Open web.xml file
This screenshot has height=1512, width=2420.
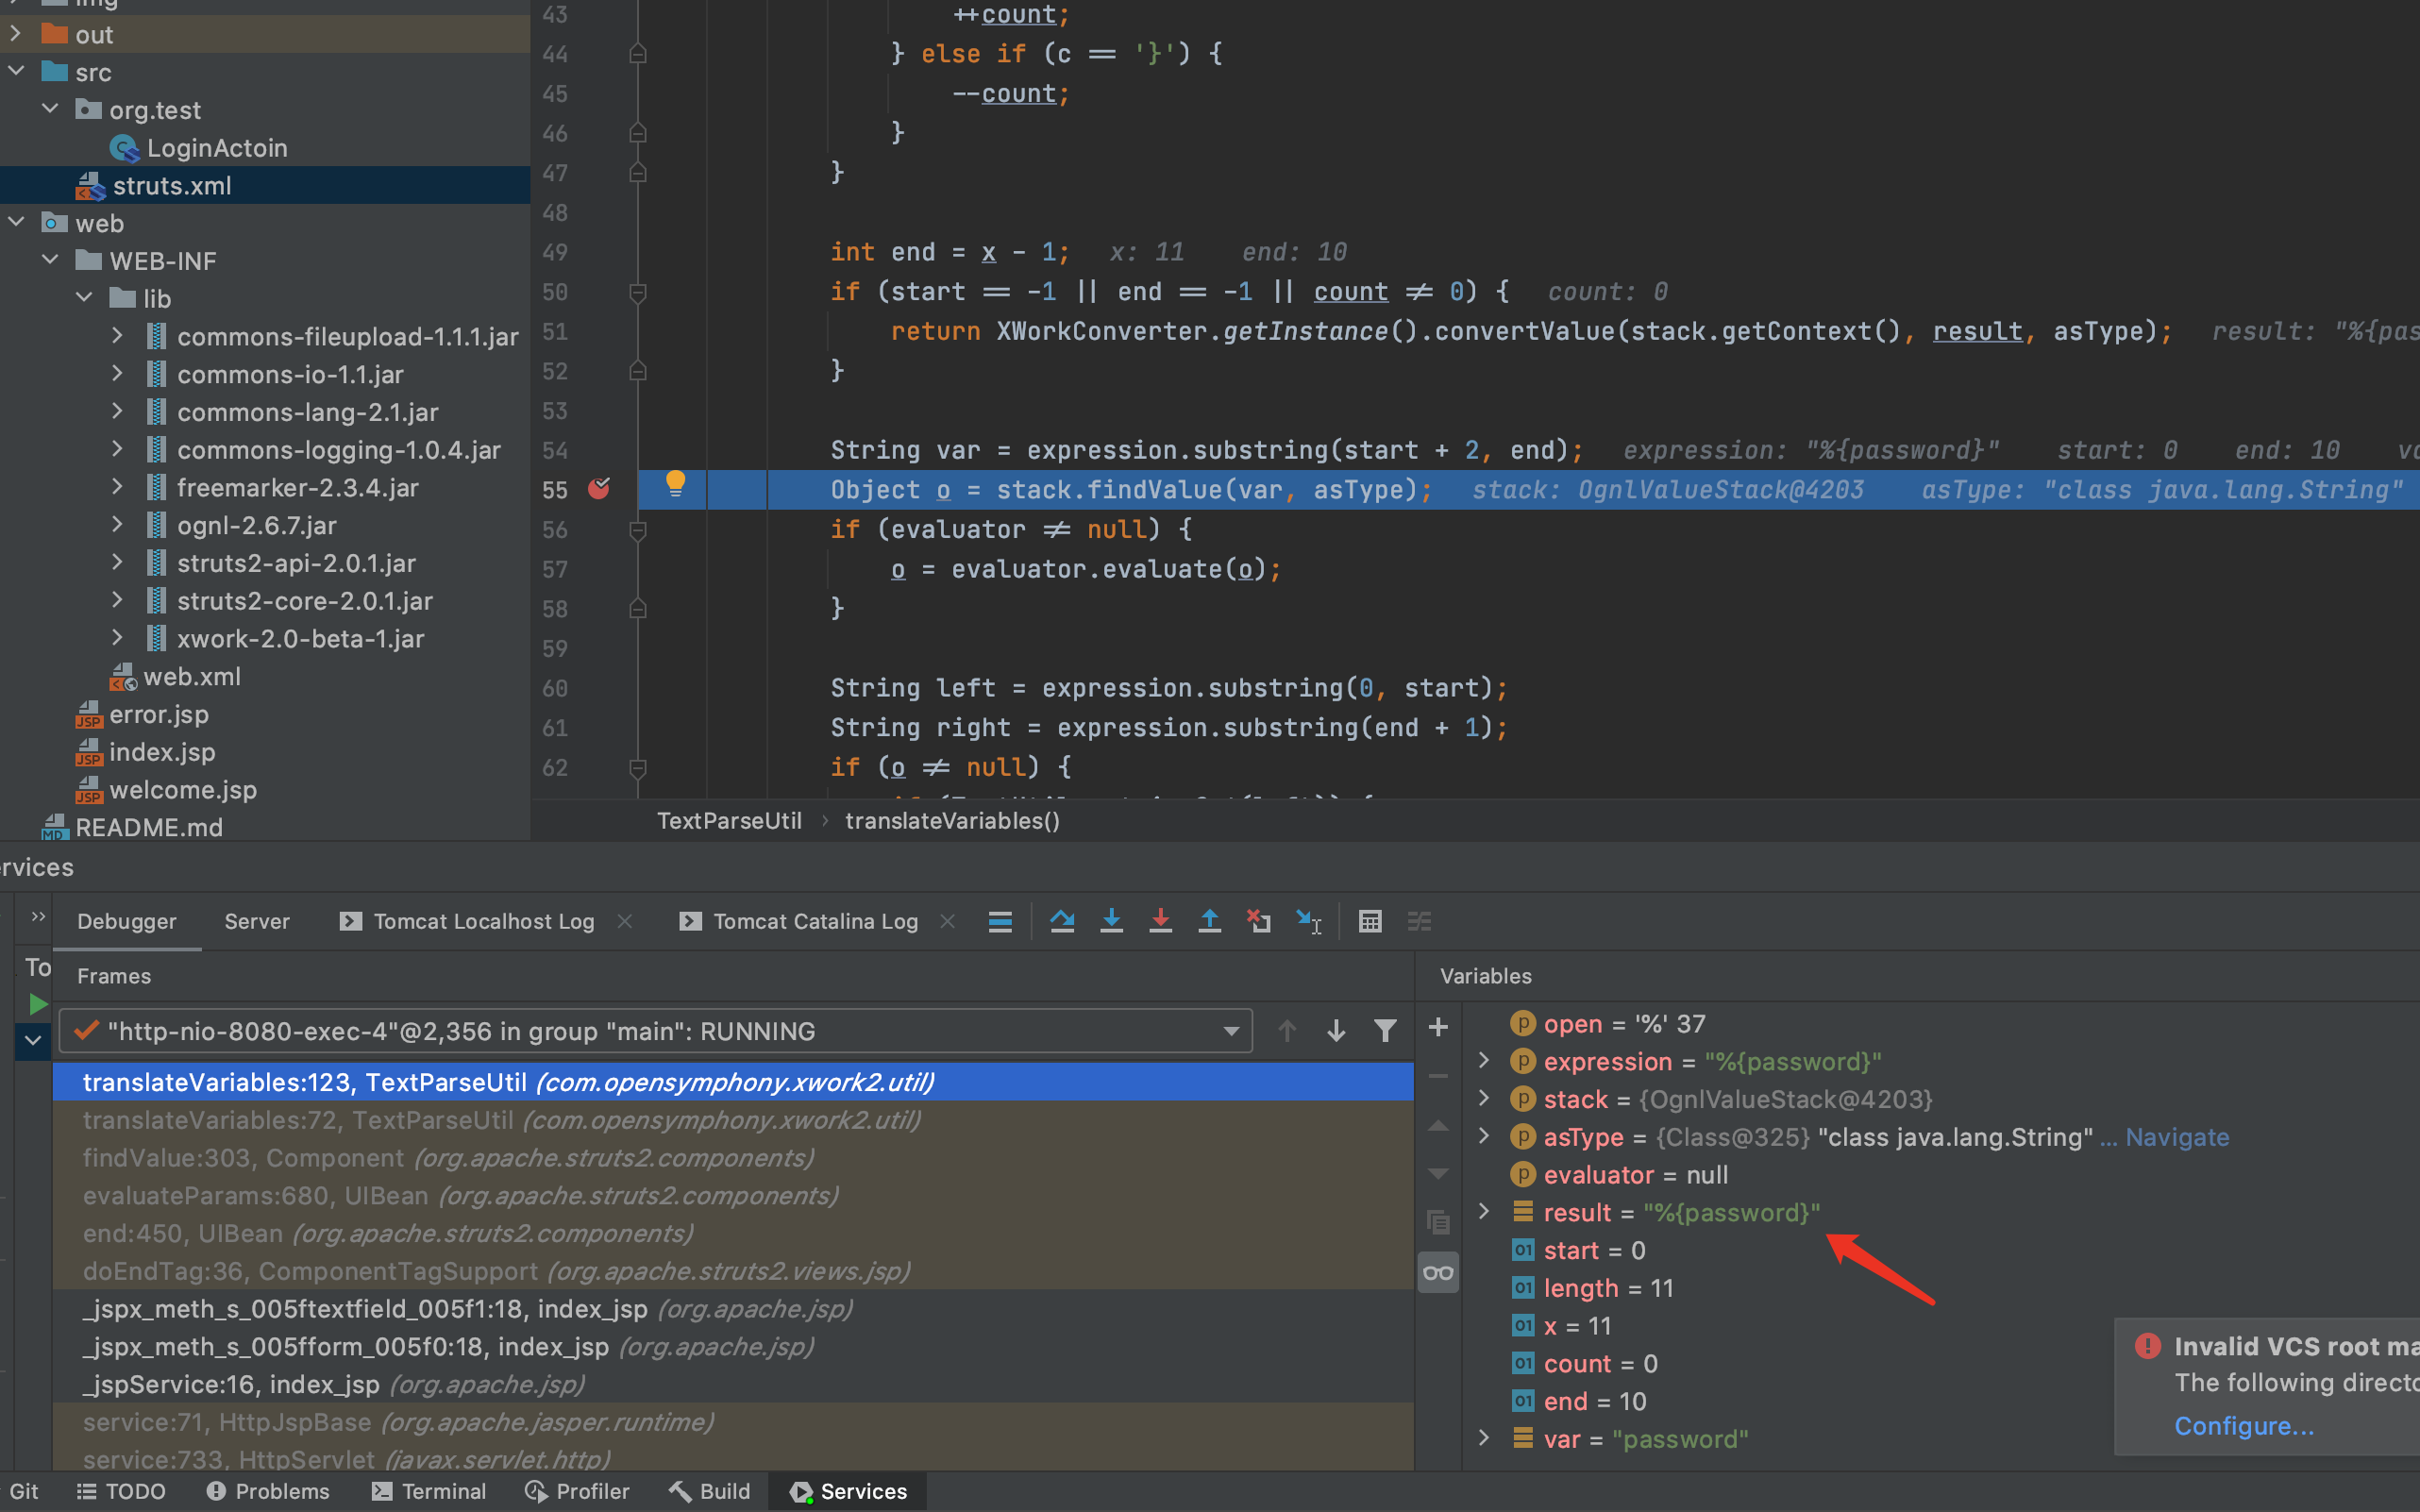click(x=192, y=677)
